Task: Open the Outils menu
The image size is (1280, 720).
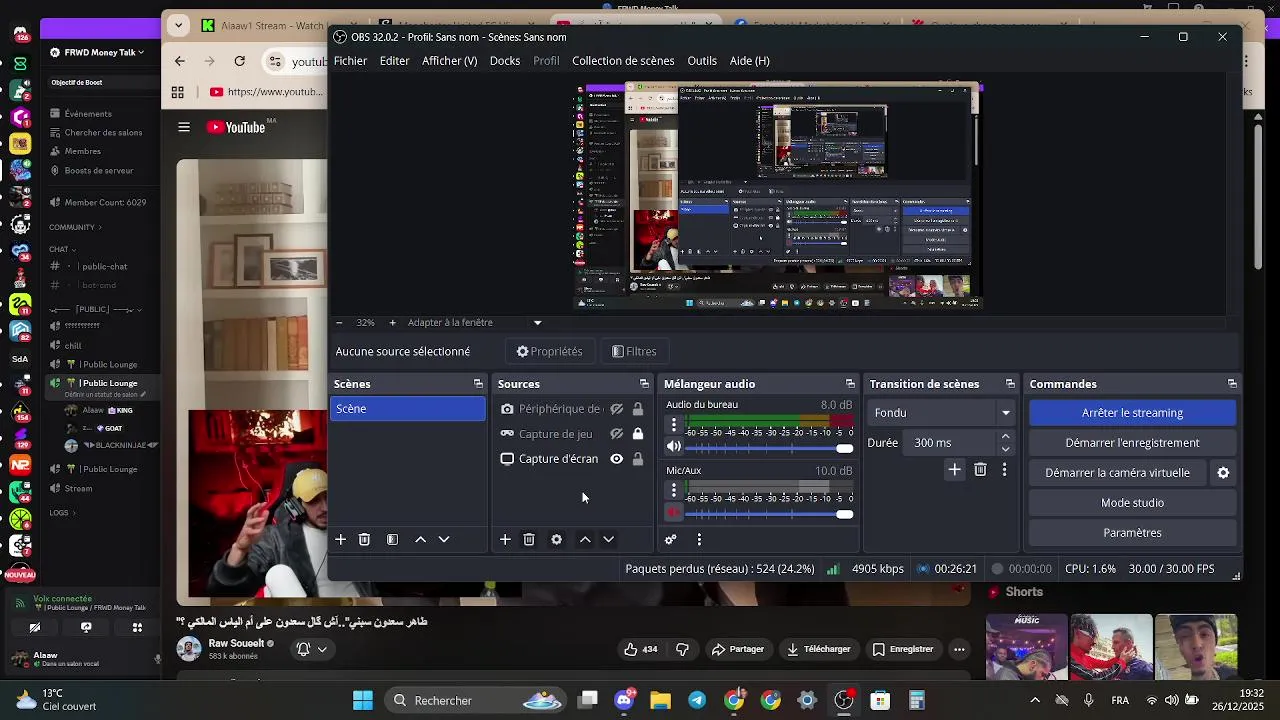Action: tap(702, 61)
